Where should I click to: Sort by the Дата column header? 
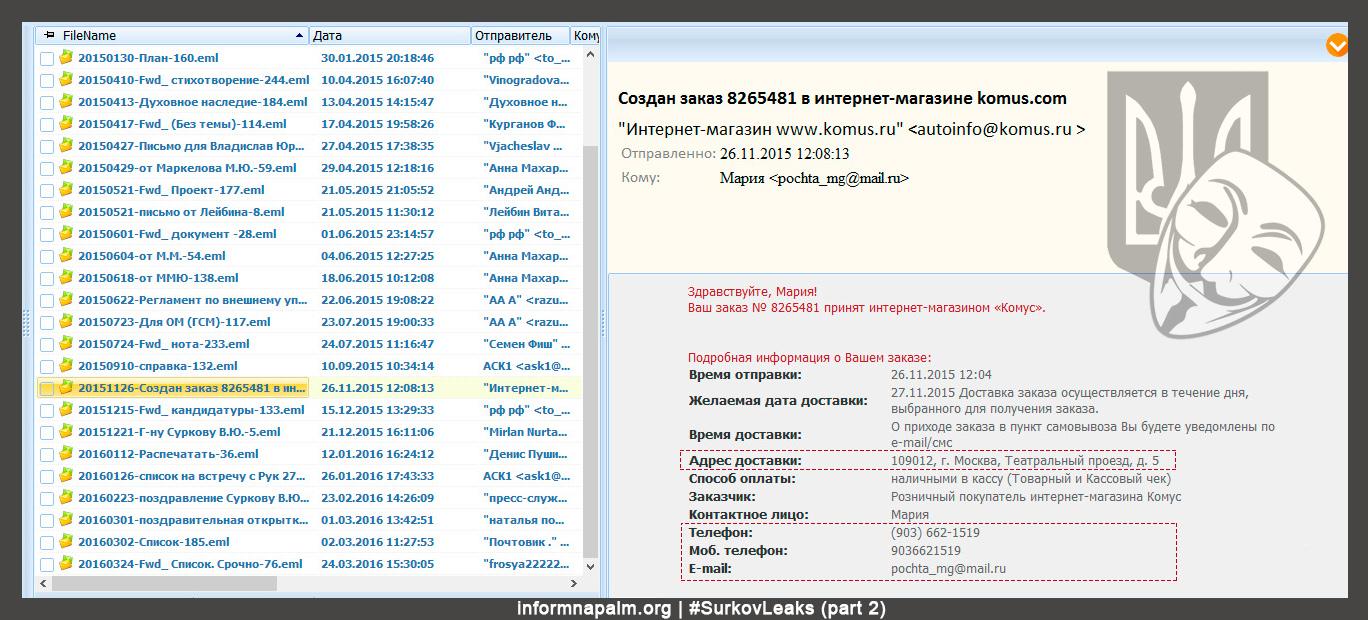pos(390,35)
